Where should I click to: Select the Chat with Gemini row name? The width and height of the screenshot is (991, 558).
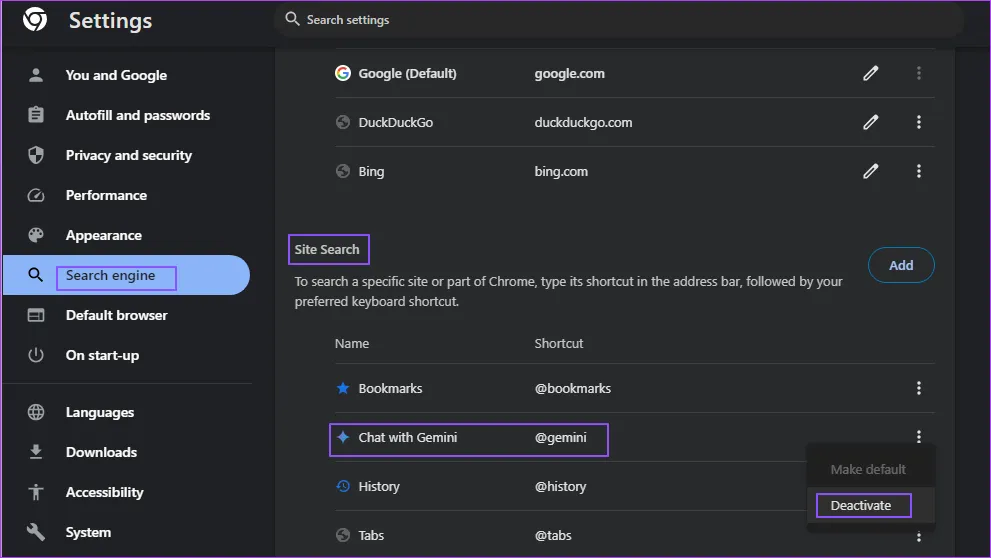(408, 437)
